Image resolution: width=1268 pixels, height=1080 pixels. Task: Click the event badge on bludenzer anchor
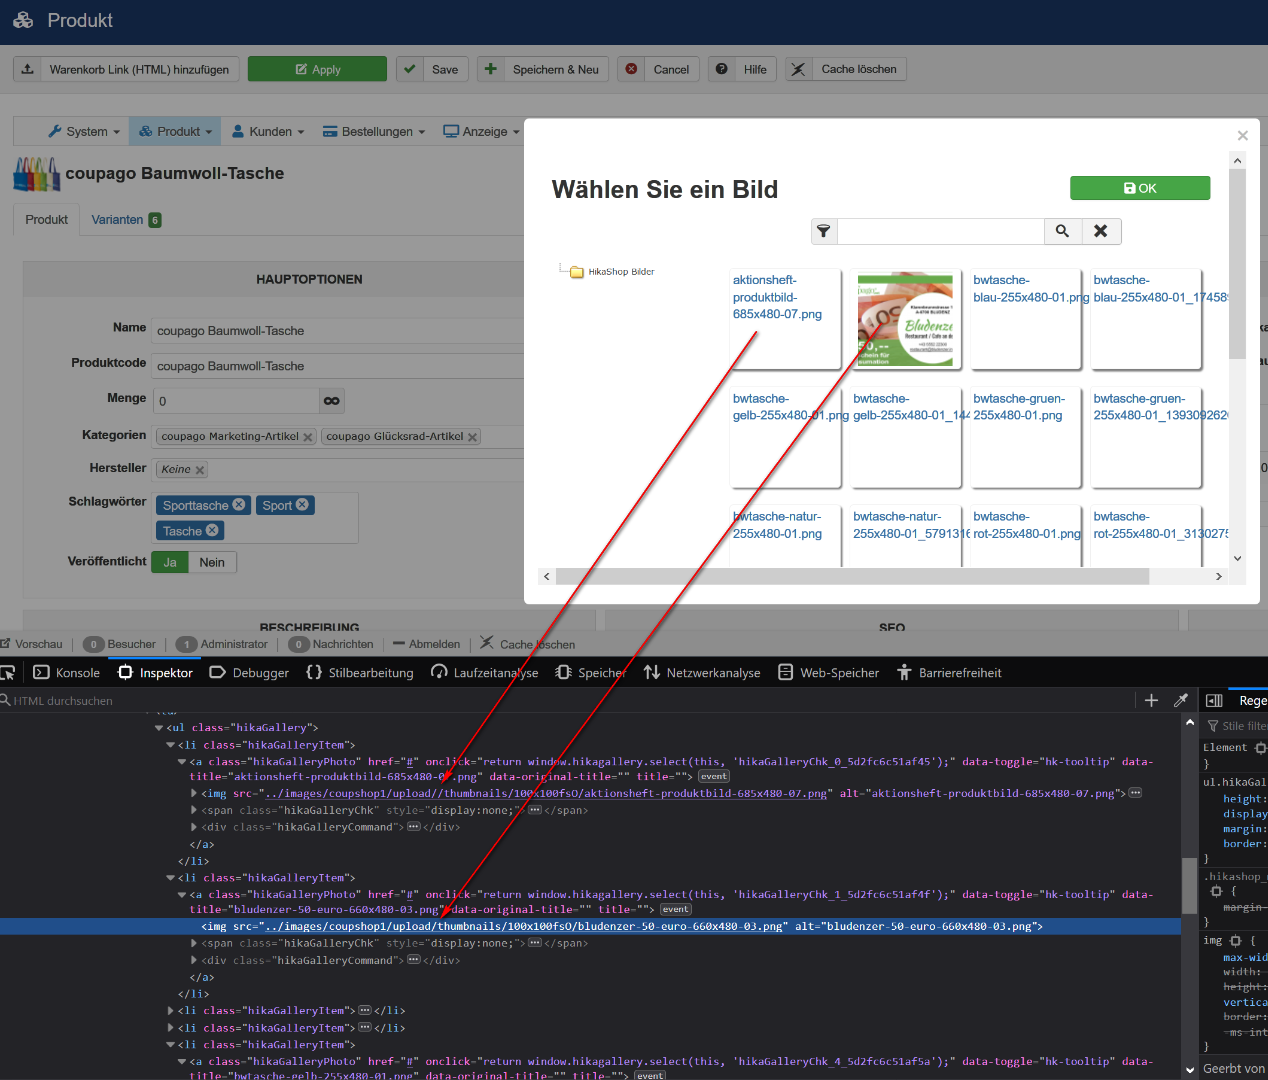tap(675, 909)
